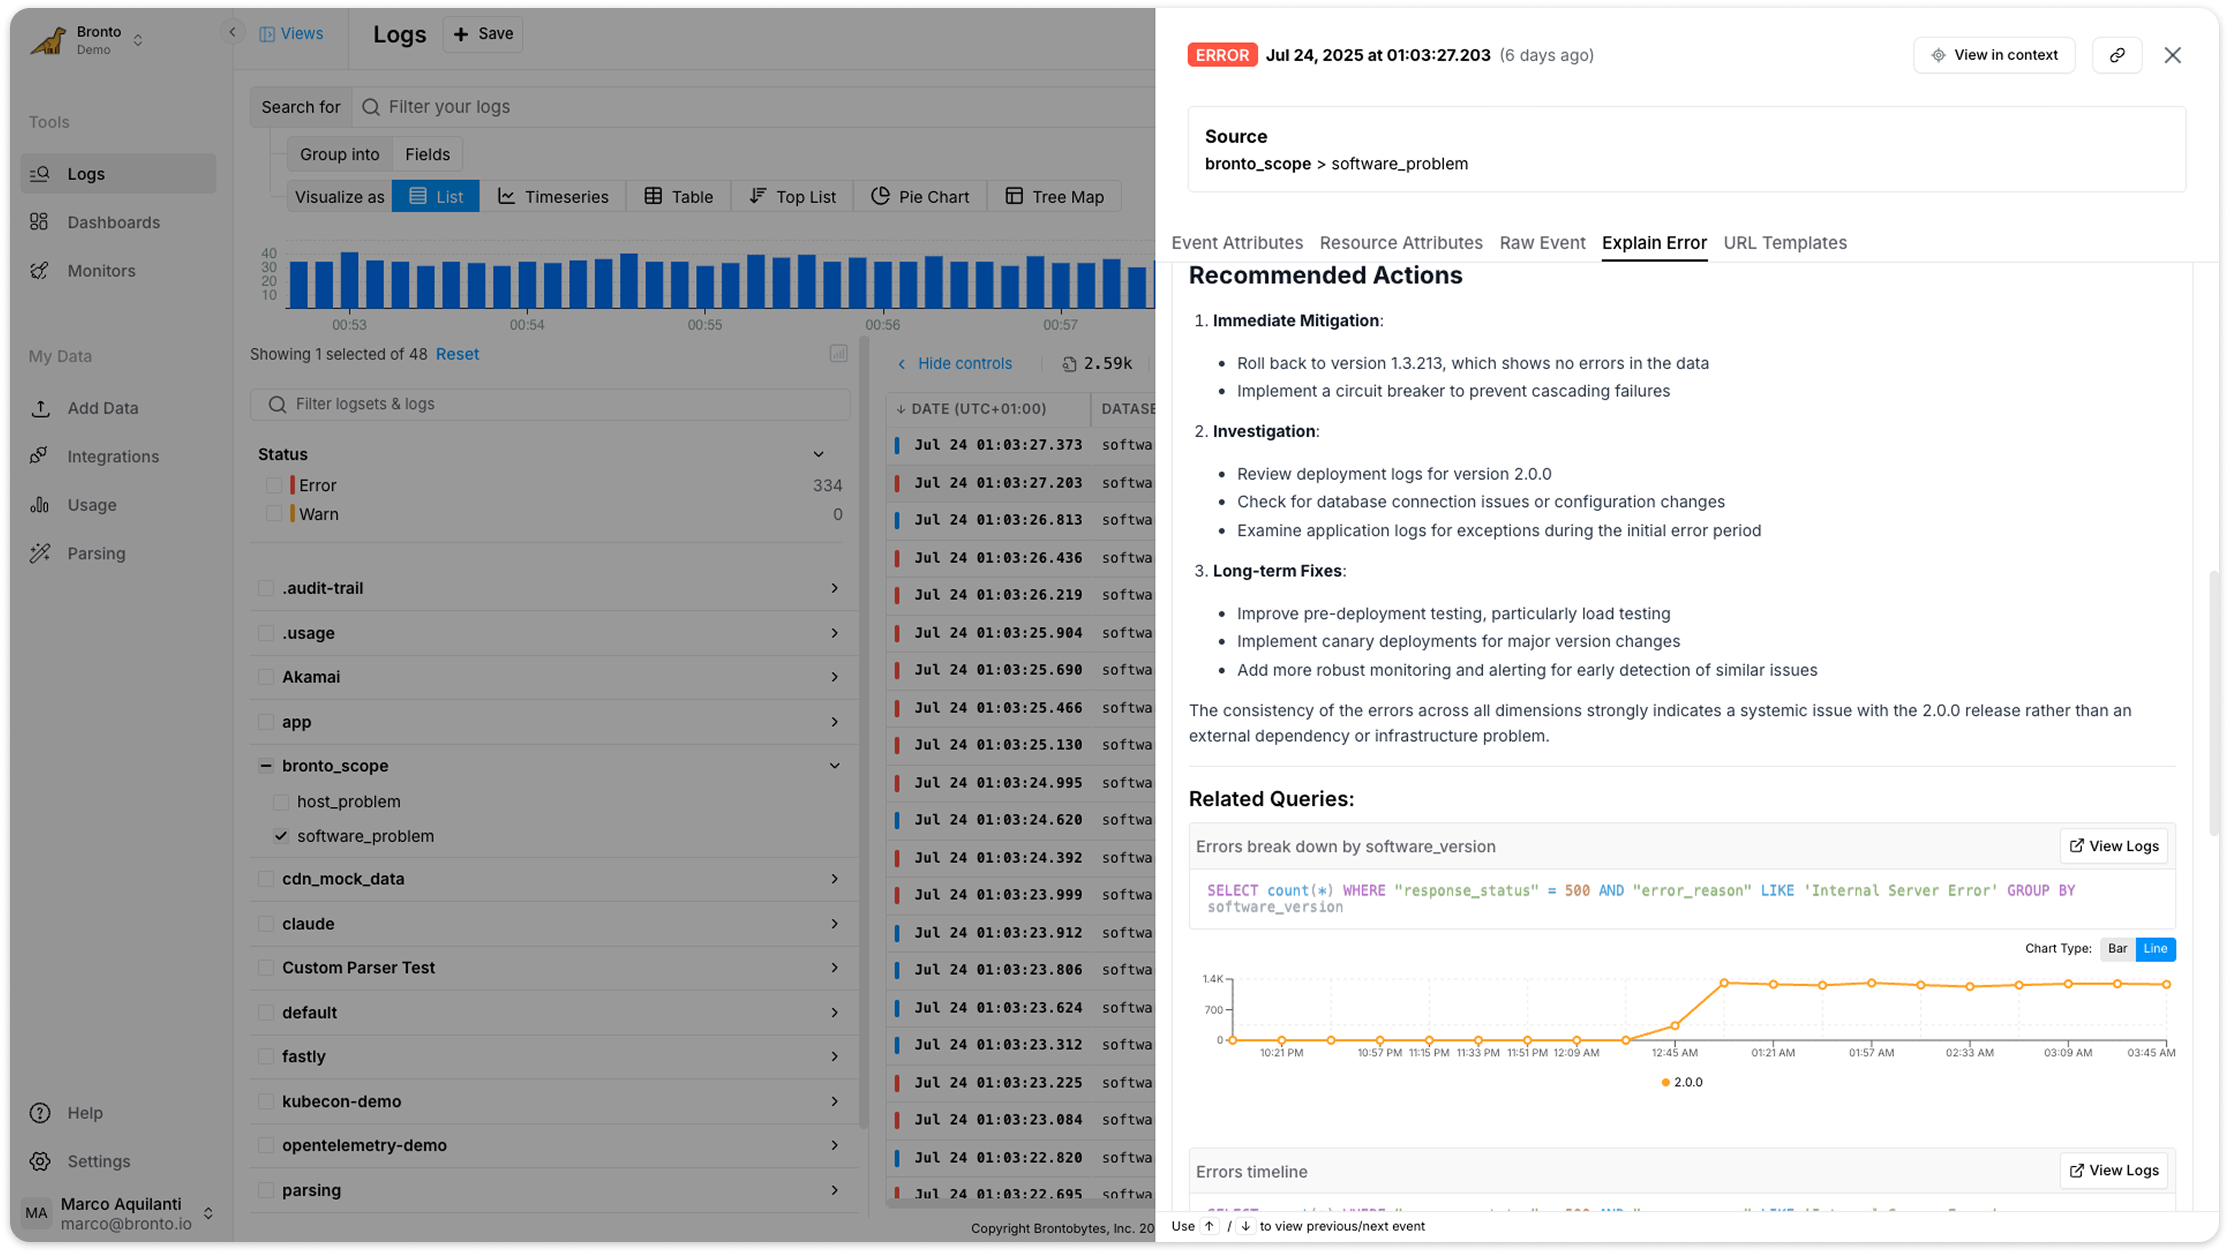
Task: Check the default logset
Action: [266, 1013]
